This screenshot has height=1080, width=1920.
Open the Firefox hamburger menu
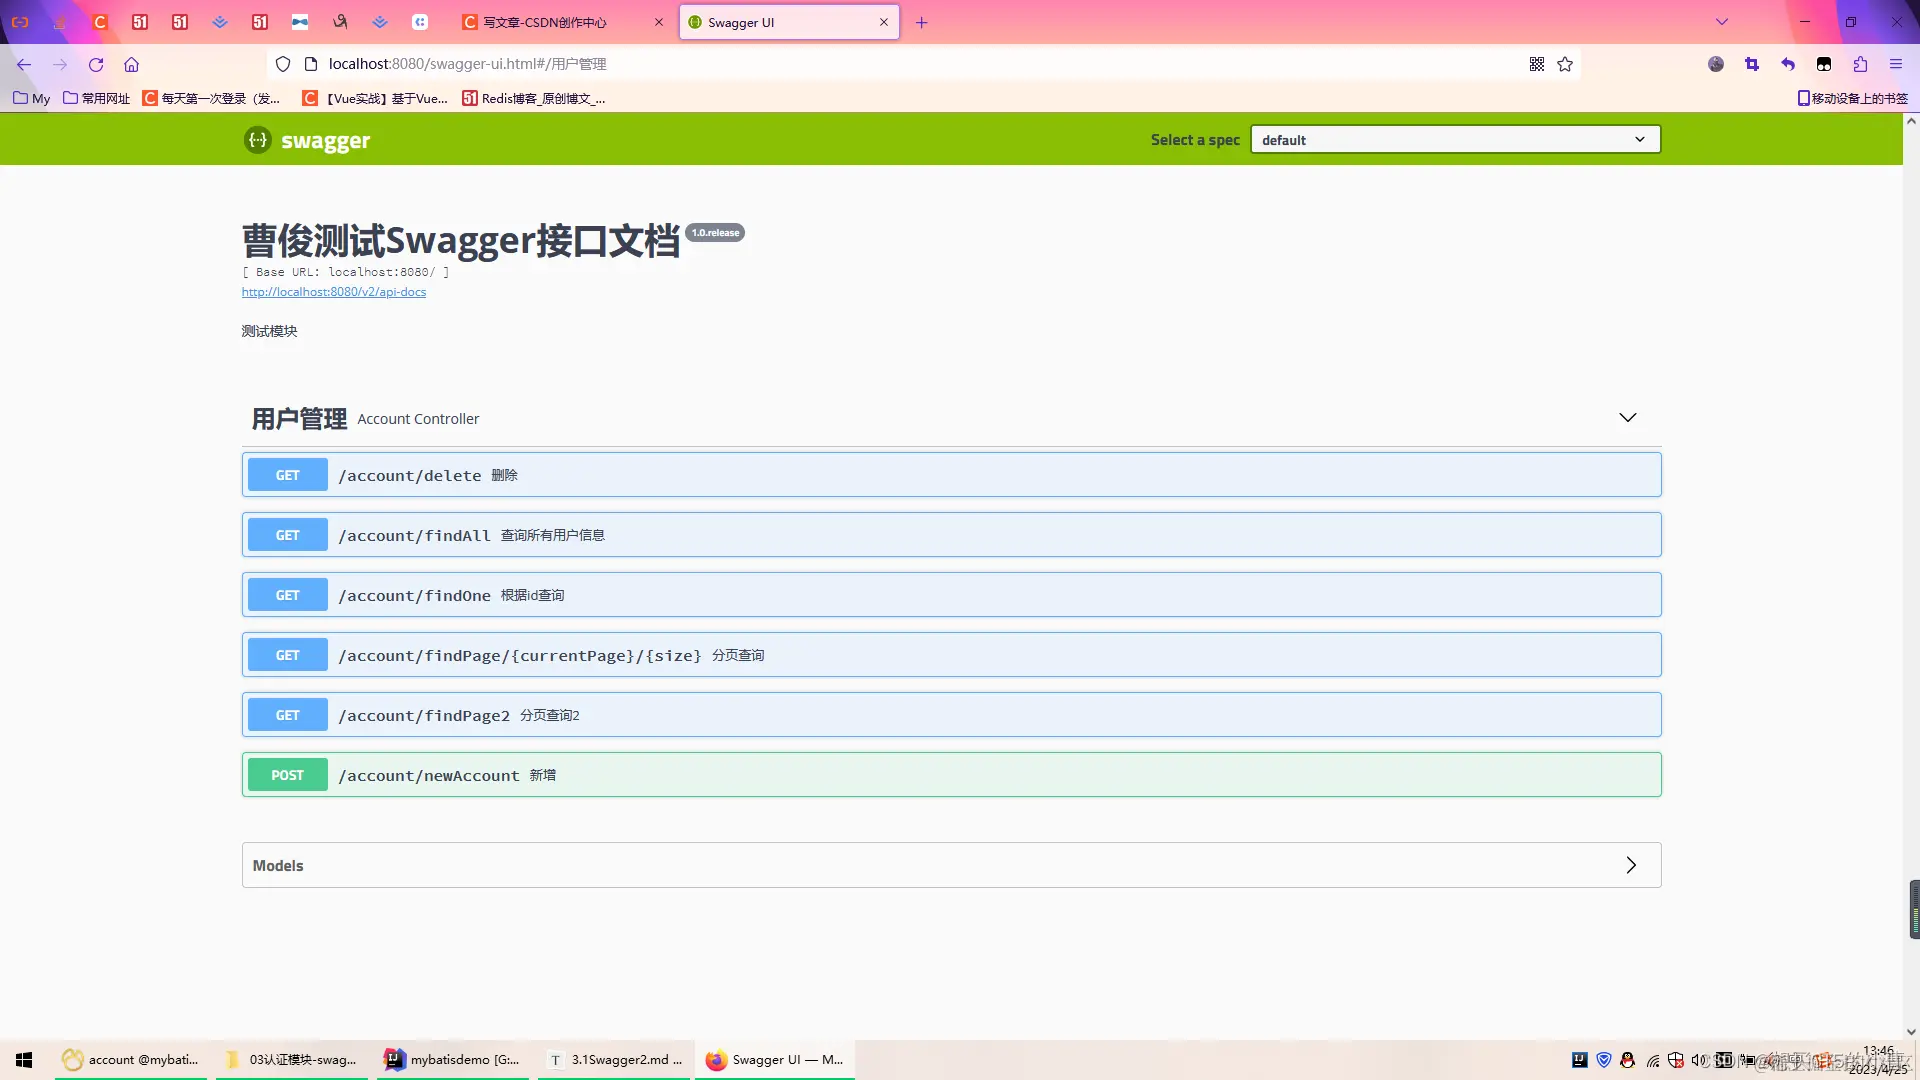[x=1895, y=65]
